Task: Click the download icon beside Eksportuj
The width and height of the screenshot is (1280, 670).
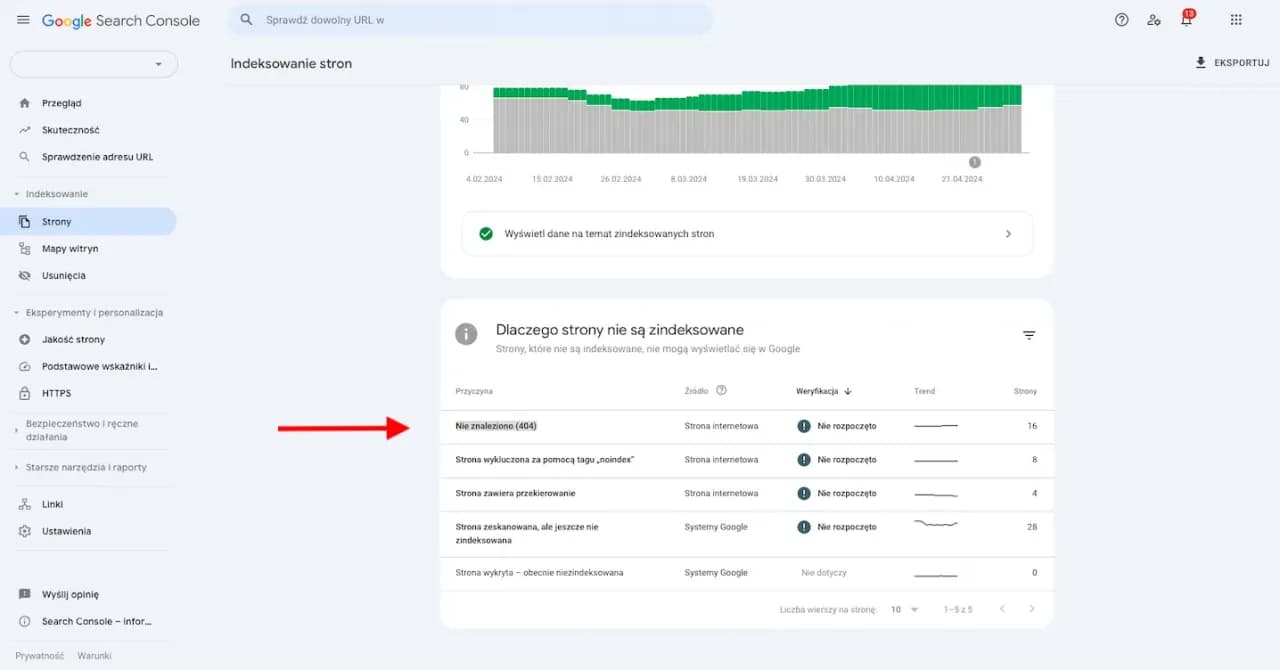Action: point(1201,63)
